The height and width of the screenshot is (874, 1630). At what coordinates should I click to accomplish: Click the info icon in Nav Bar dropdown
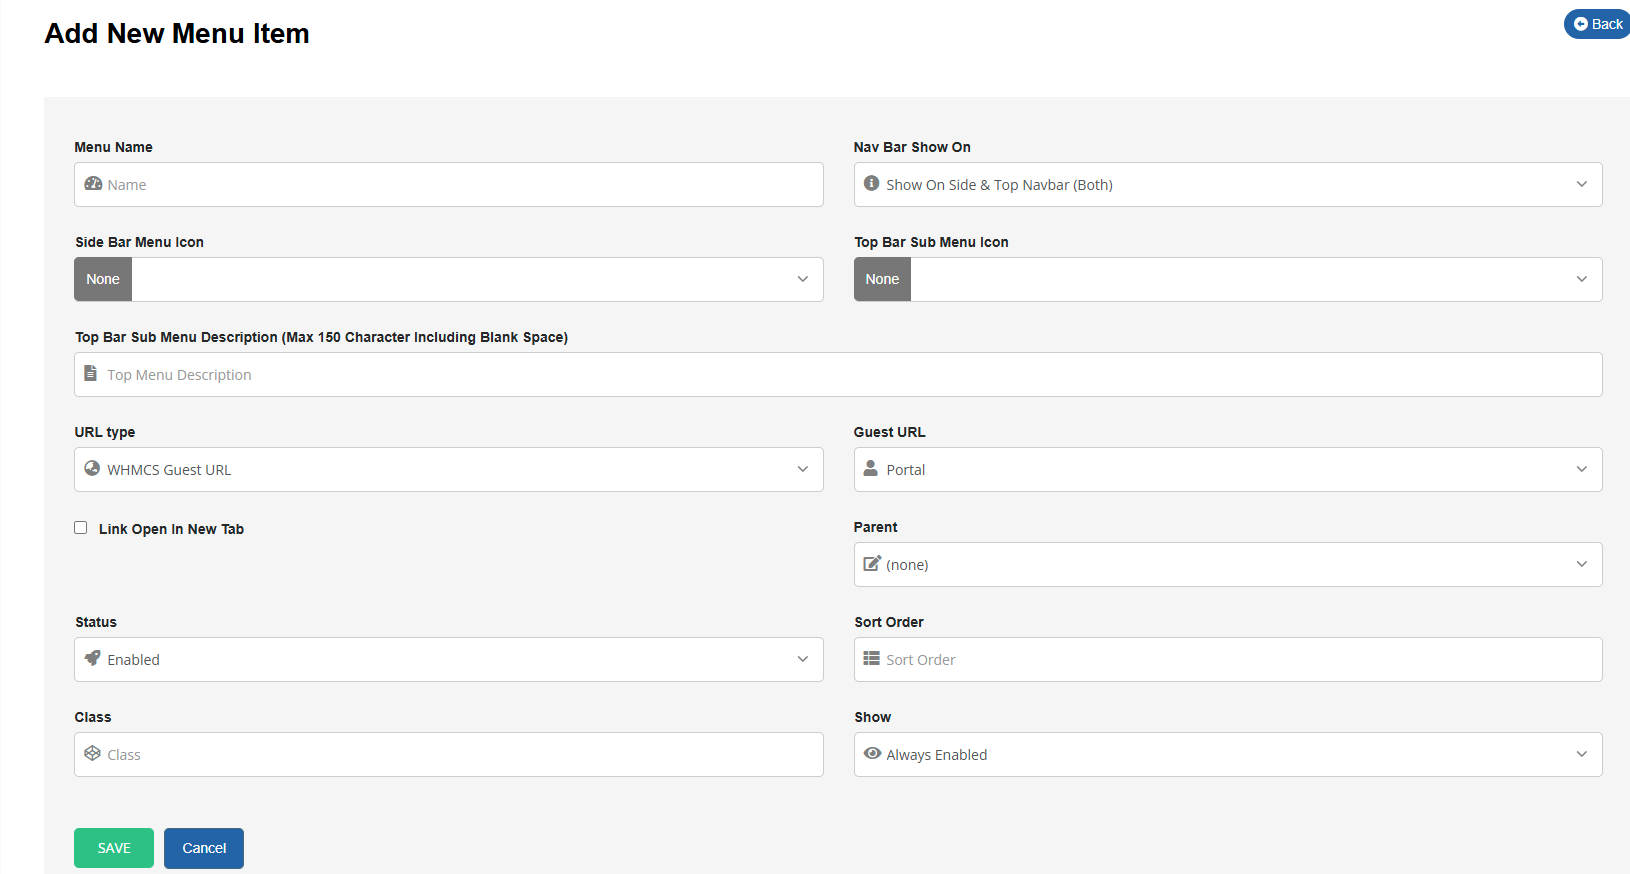[871, 184]
